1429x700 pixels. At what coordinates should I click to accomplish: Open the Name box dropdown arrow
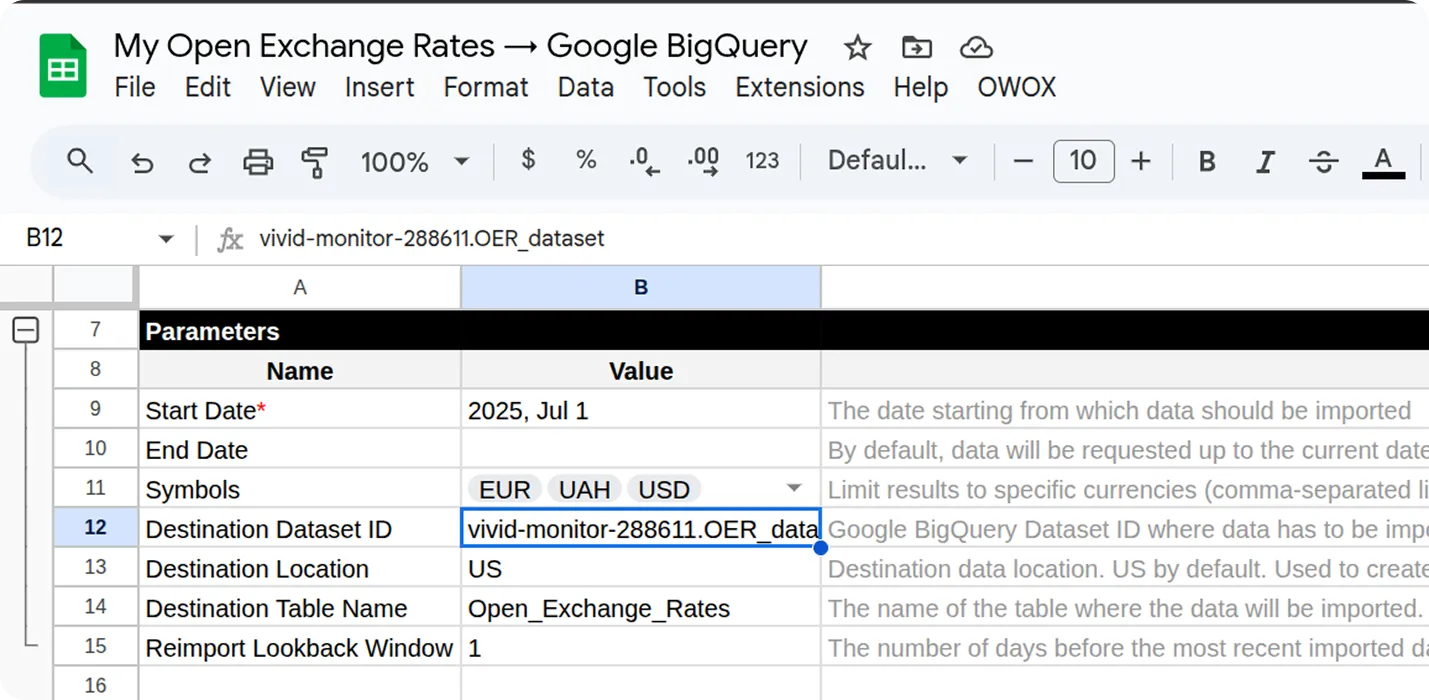tap(166, 239)
